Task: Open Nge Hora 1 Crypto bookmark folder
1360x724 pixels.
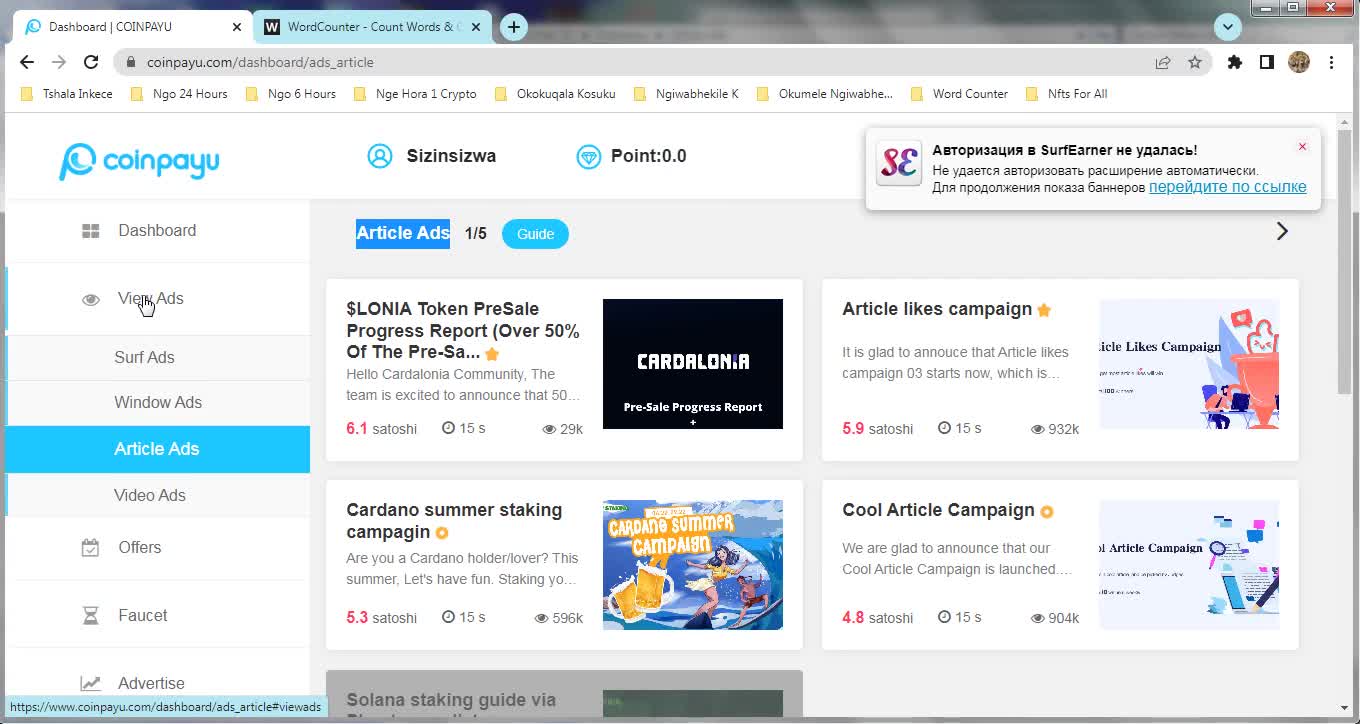Action: point(415,94)
